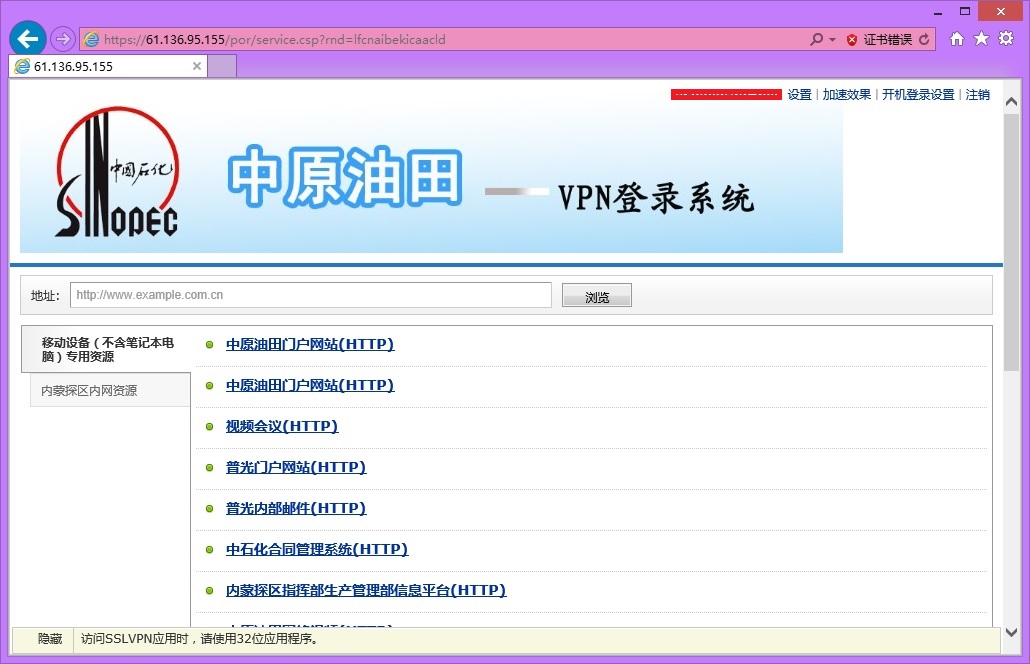Go back with the browser back arrow
Viewport: 1030px width, 664px height.
pyautogui.click(x=28, y=39)
